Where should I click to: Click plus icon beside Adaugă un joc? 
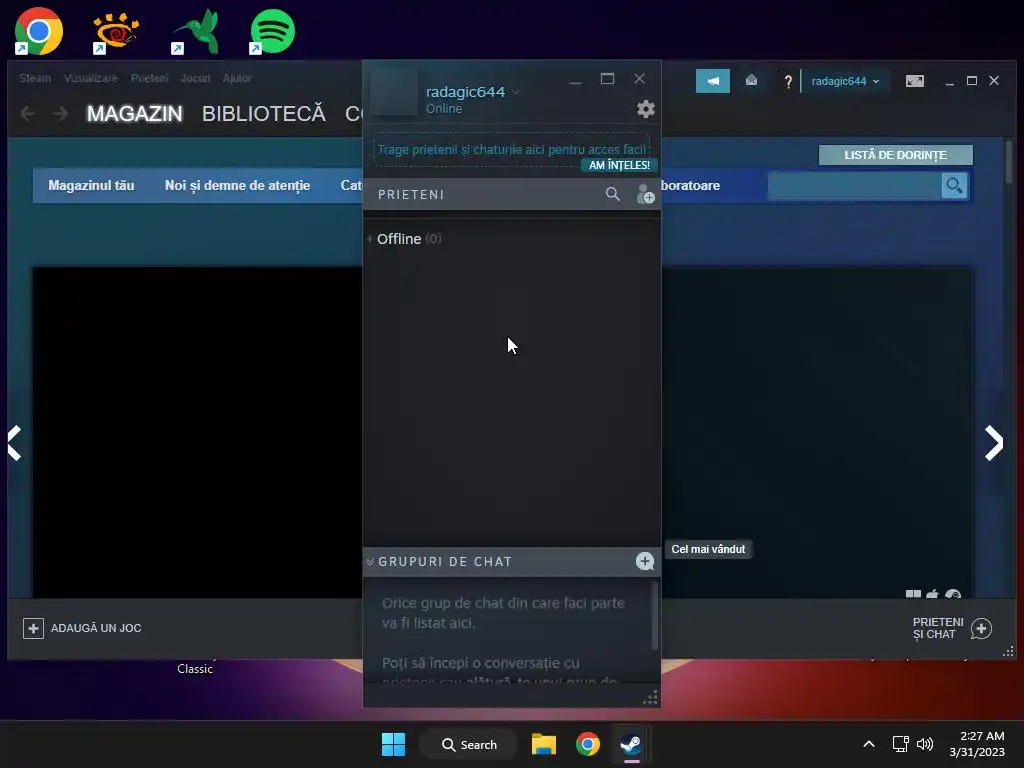click(x=33, y=628)
